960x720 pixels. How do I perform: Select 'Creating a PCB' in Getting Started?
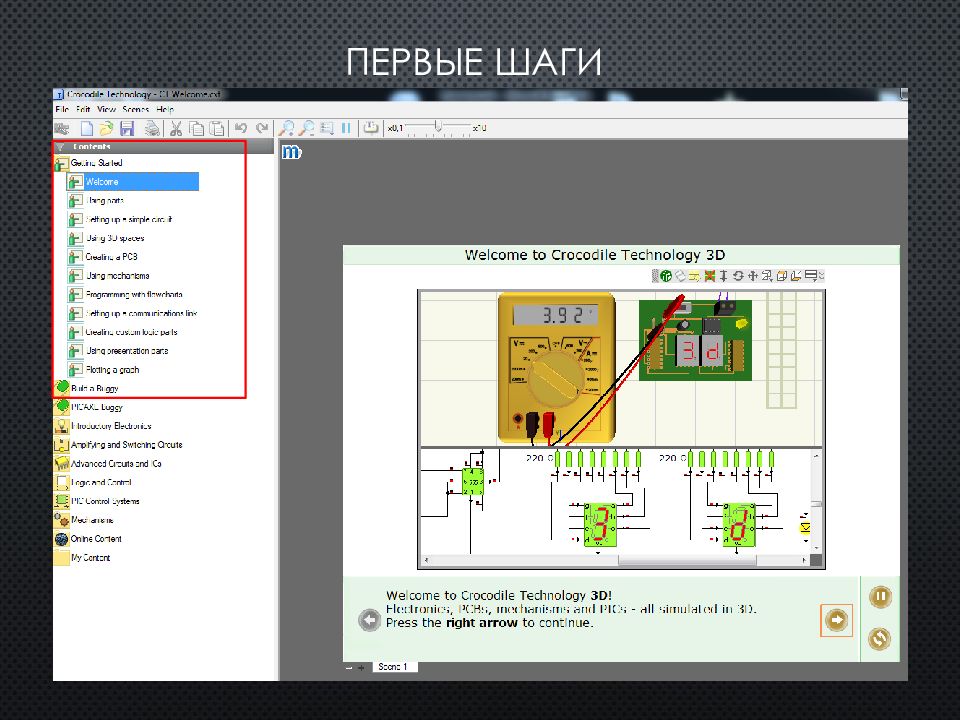pyautogui.click(x=110, y=256)
